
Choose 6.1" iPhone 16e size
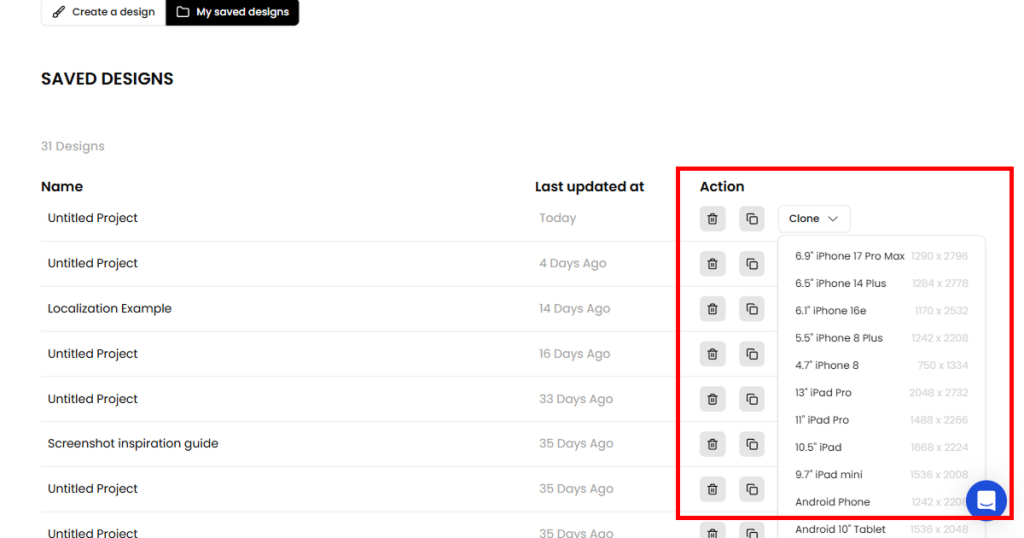point(881,311)
